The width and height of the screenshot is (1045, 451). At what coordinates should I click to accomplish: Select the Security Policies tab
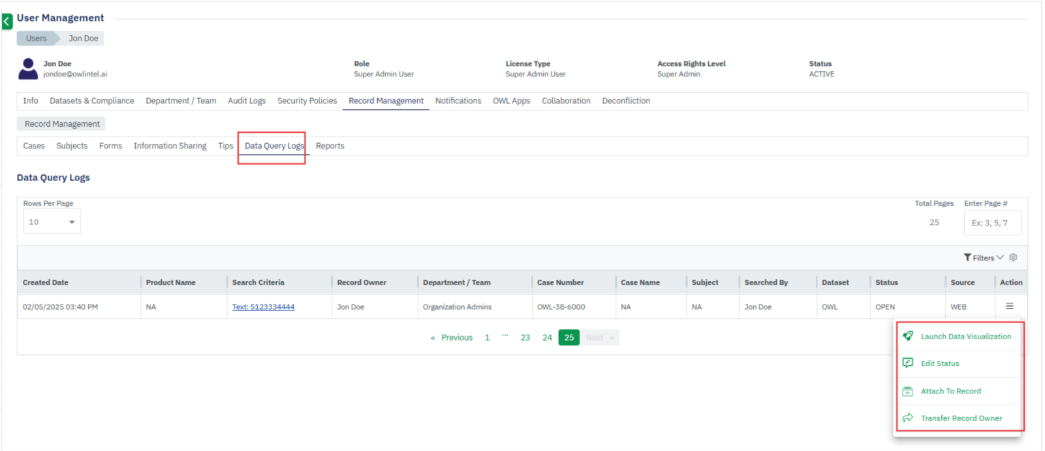(x=307, y=101)
